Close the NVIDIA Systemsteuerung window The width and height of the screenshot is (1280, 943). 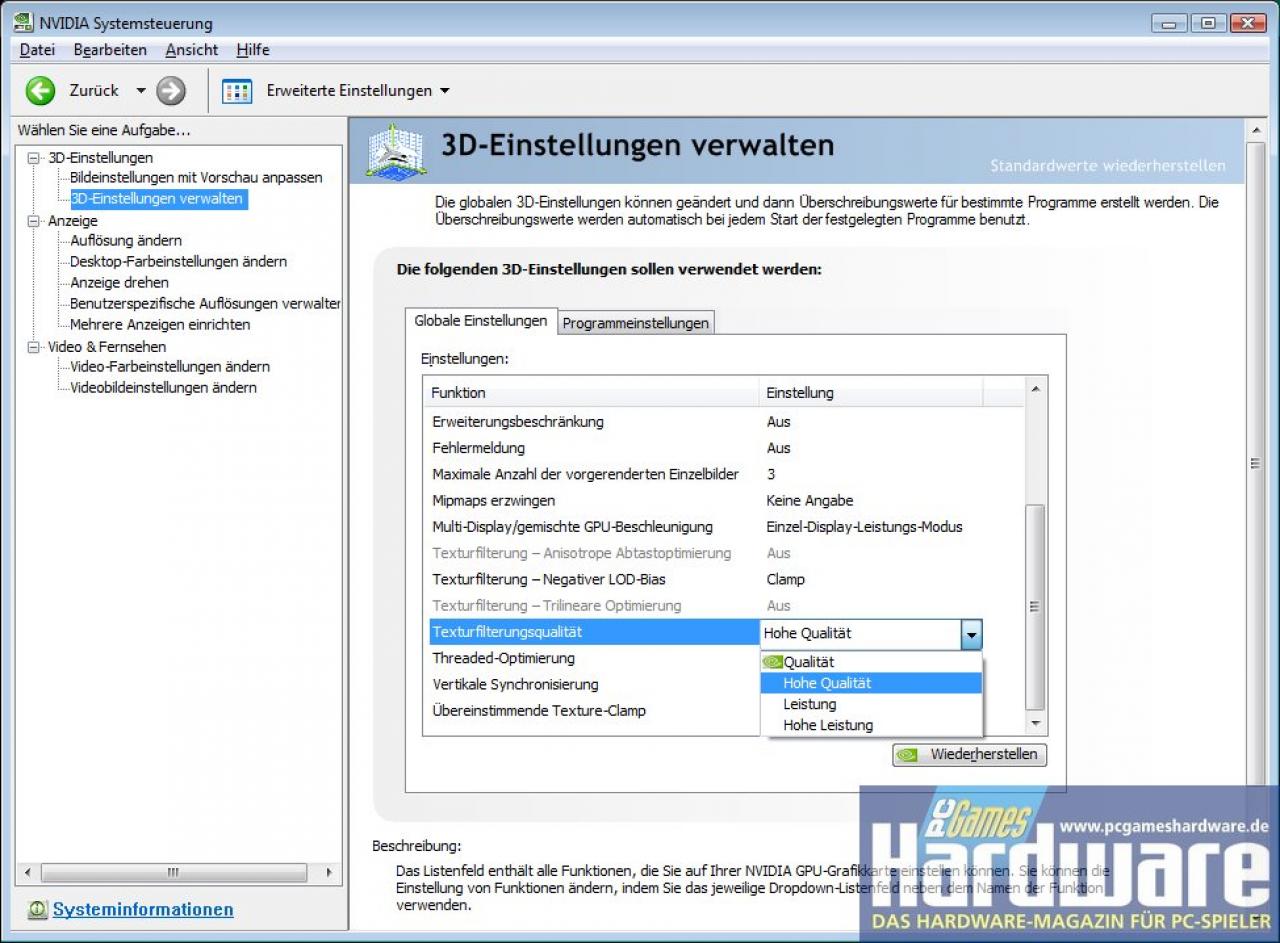1248,22
